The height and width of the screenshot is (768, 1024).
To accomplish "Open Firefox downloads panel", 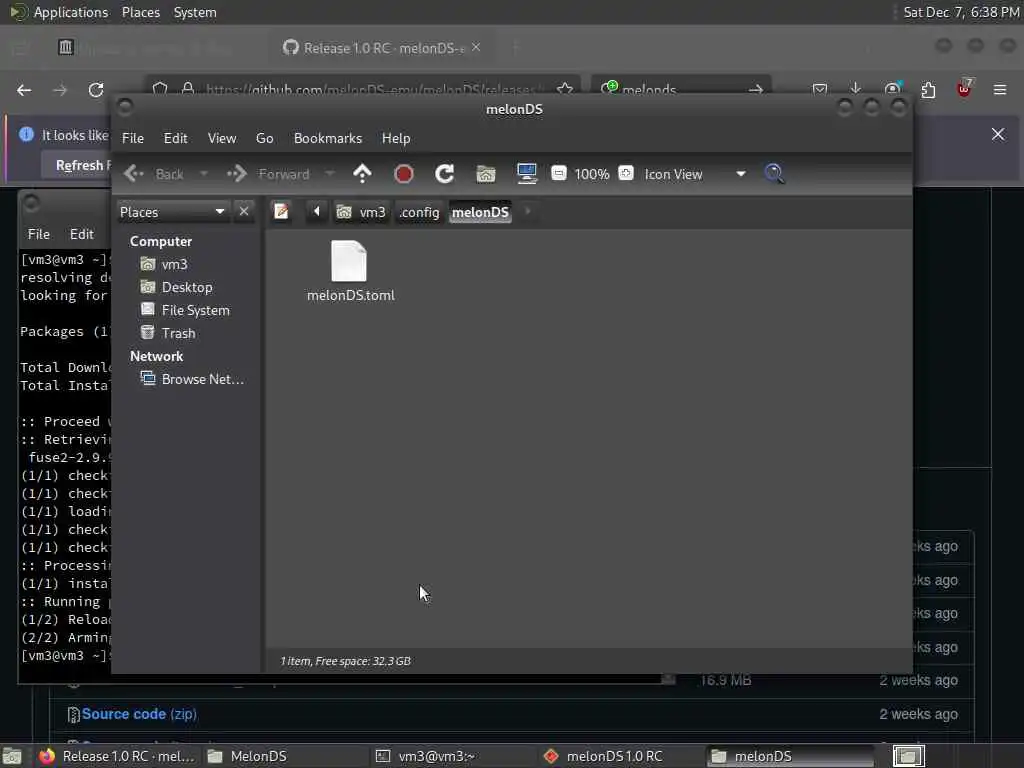I will [x=856, y=89].
